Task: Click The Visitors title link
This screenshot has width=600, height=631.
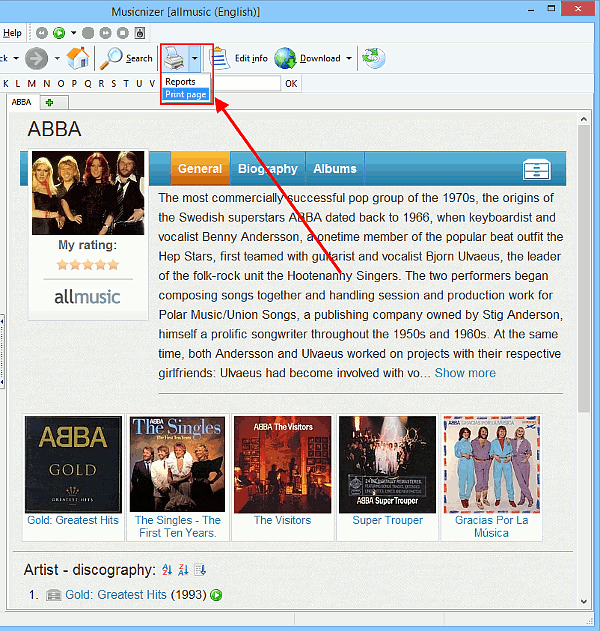Action: tap(282, 520)
